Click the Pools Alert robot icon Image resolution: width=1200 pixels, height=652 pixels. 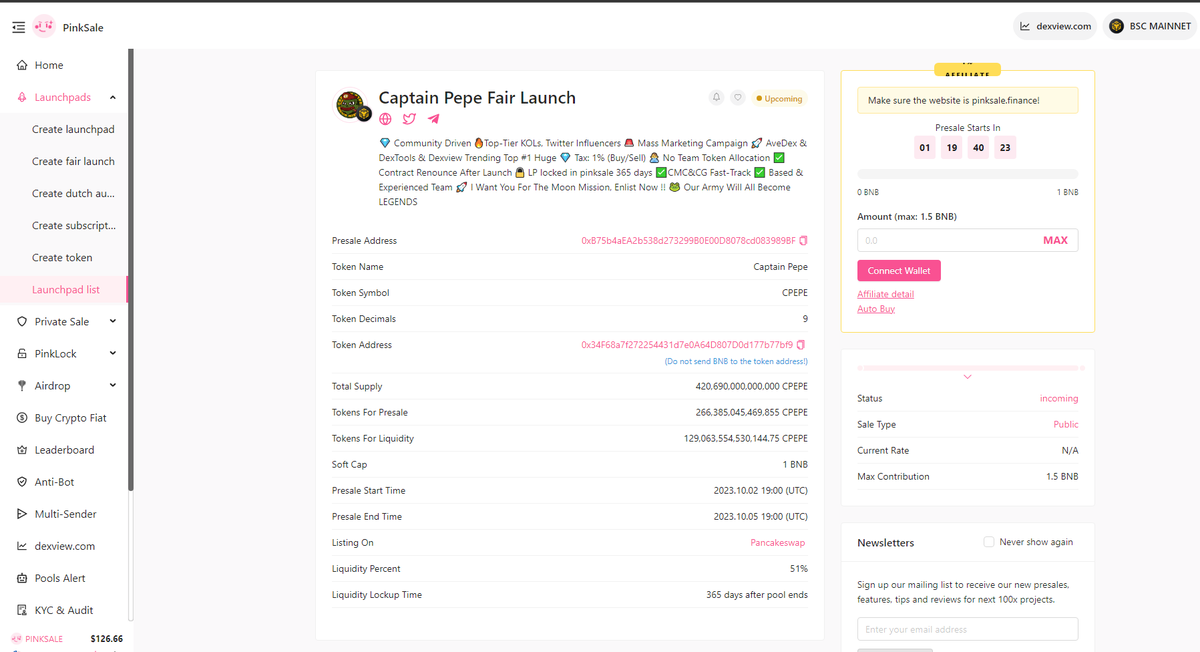22,578
